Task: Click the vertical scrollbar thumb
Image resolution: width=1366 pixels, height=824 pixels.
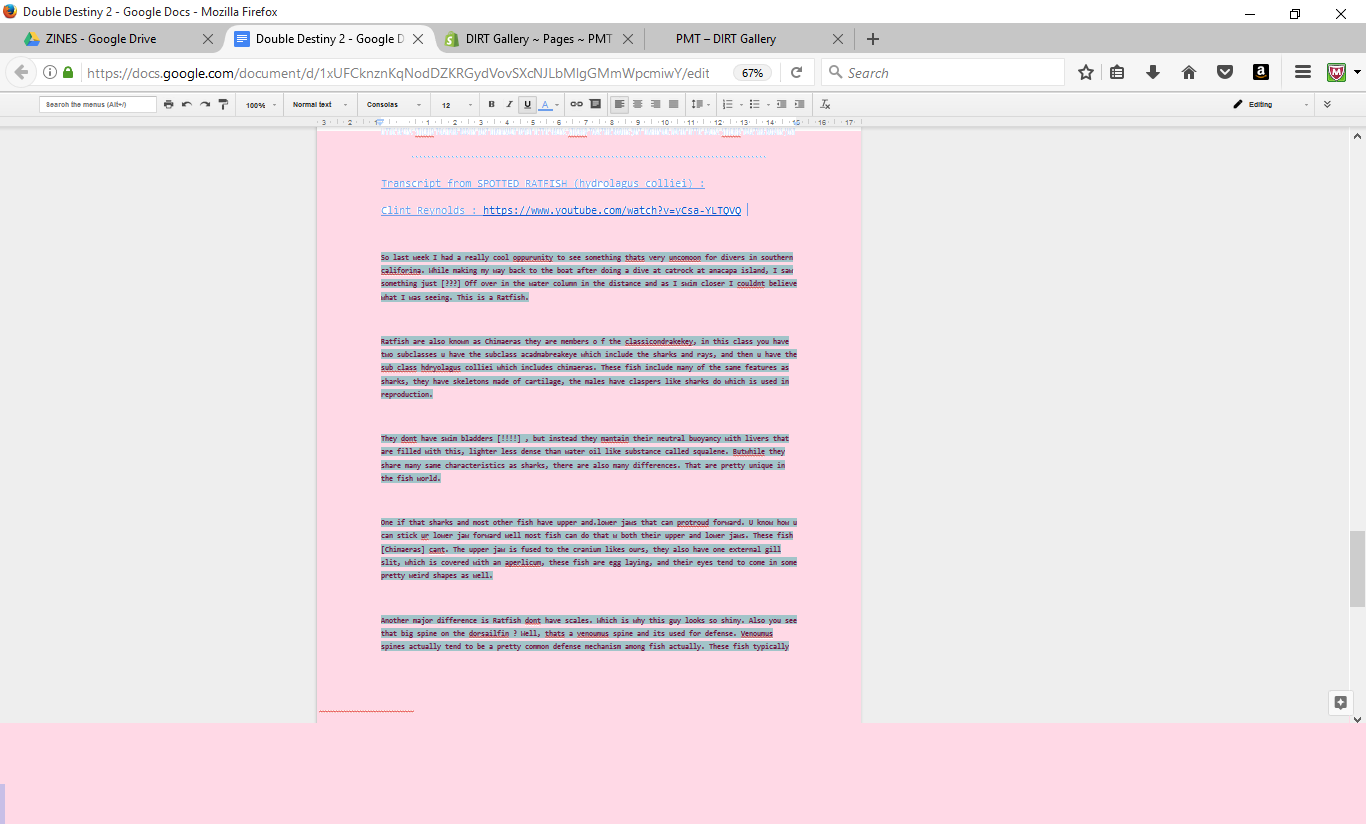Action: [1357, 568]
